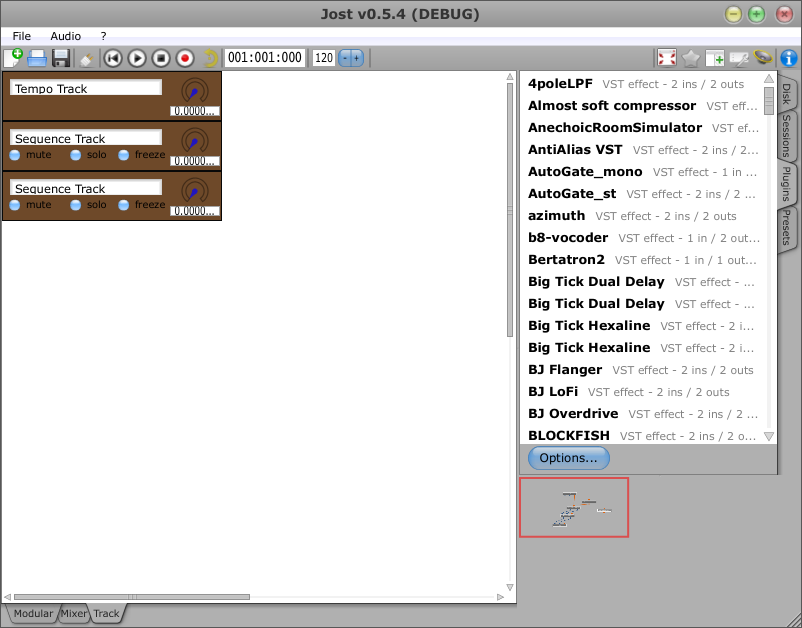The width and height of the screenshot is (802, 628).
Task: Start playback with the play button
Action: point(137,58)
